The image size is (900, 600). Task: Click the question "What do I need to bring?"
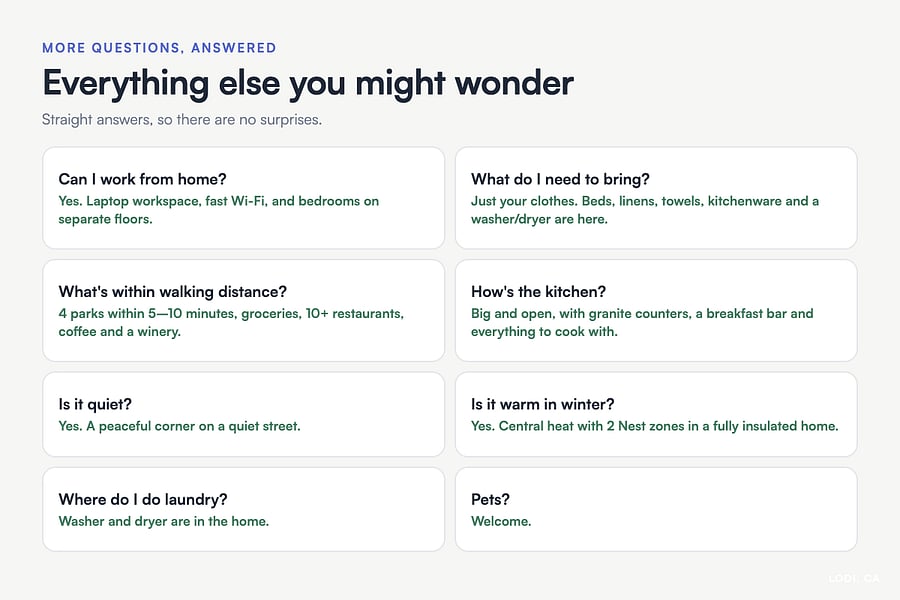click(560, 179)
